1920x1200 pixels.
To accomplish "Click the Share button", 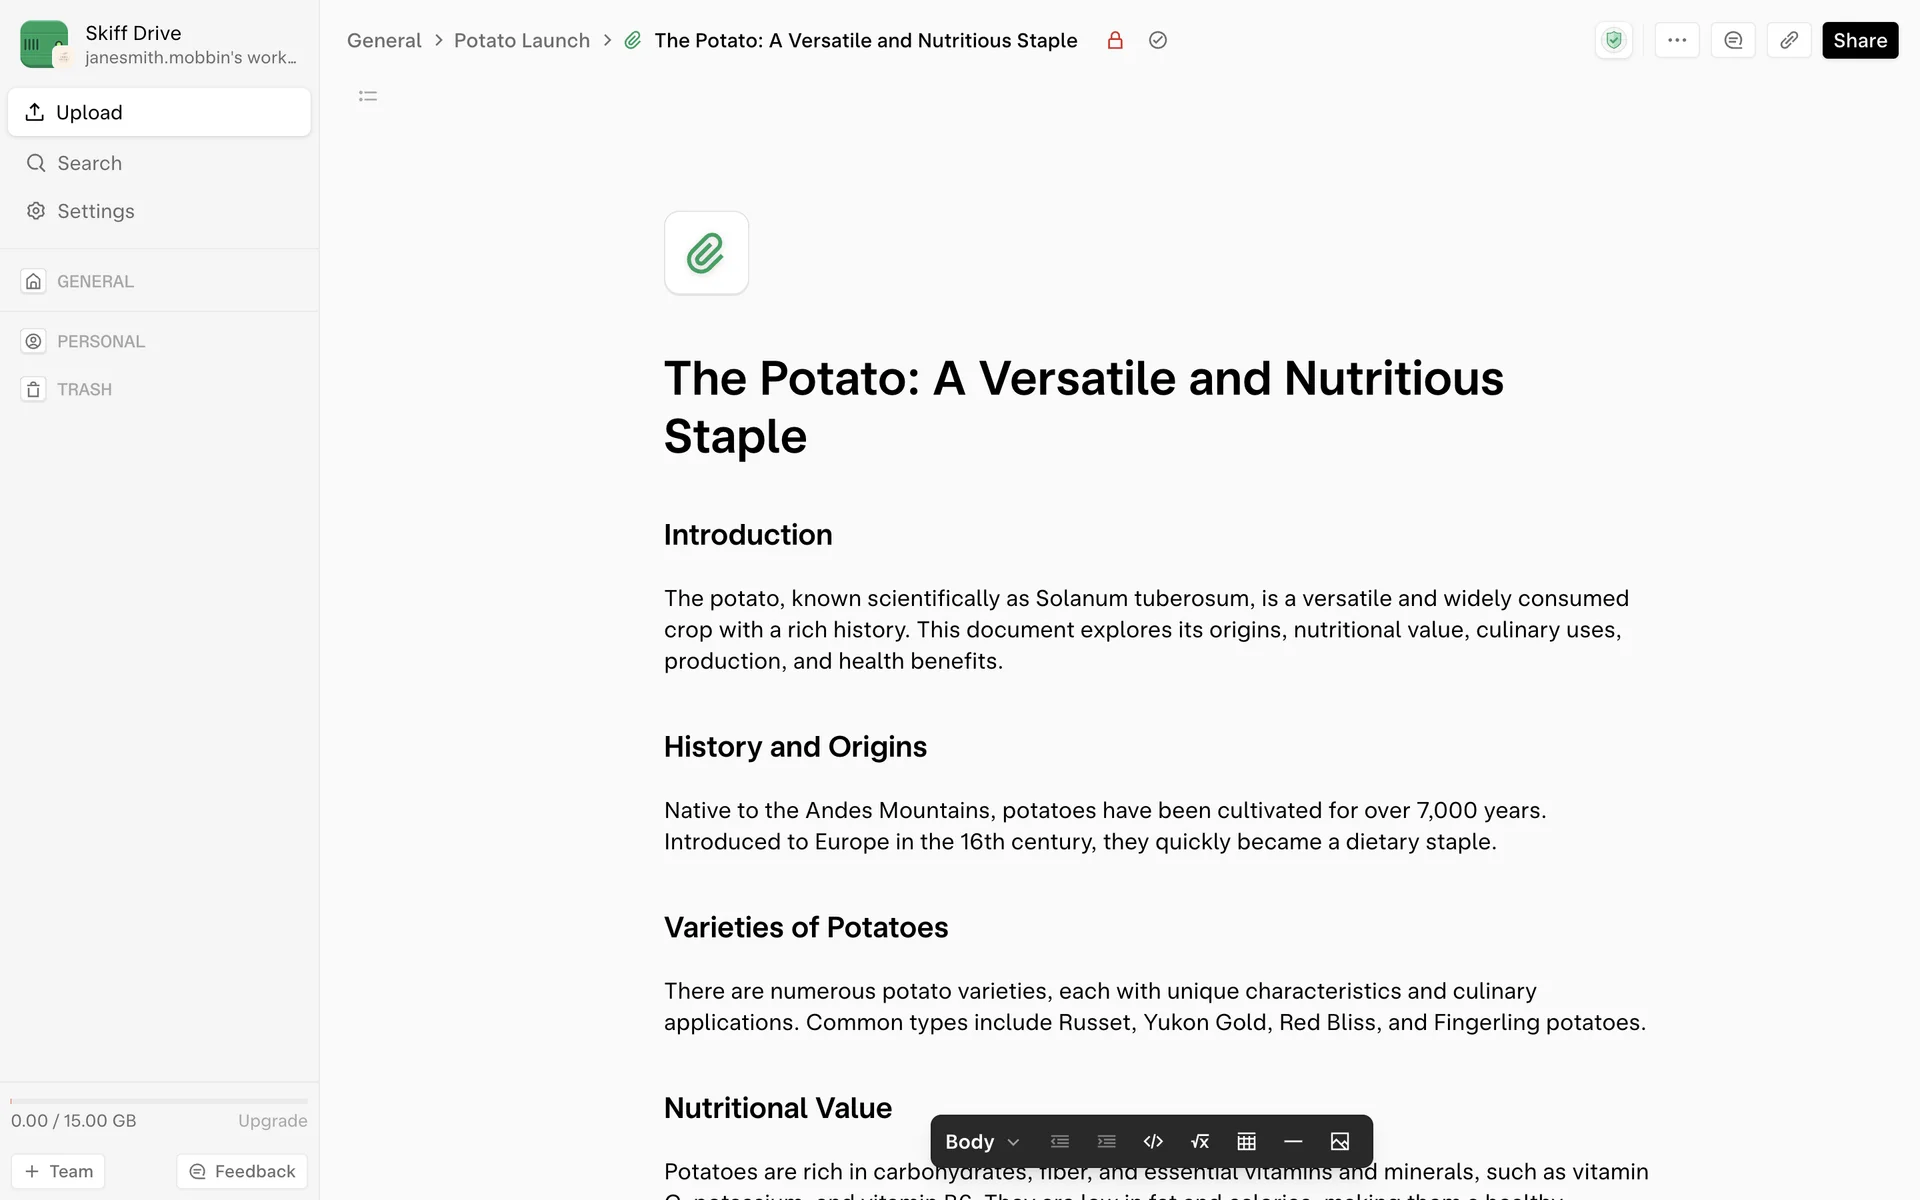I will click(x=1860, y=40).
